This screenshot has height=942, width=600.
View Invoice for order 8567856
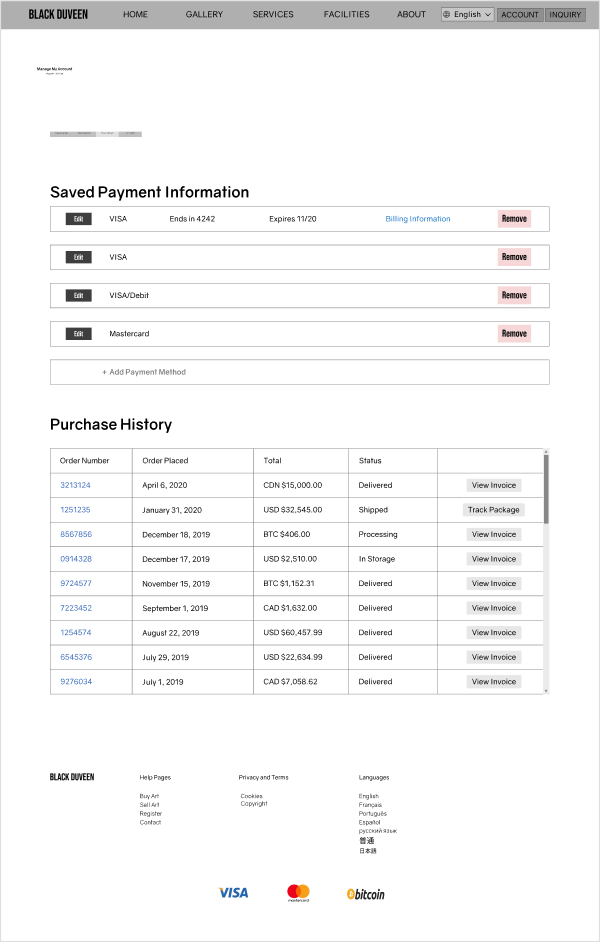[x=493, y=534]
